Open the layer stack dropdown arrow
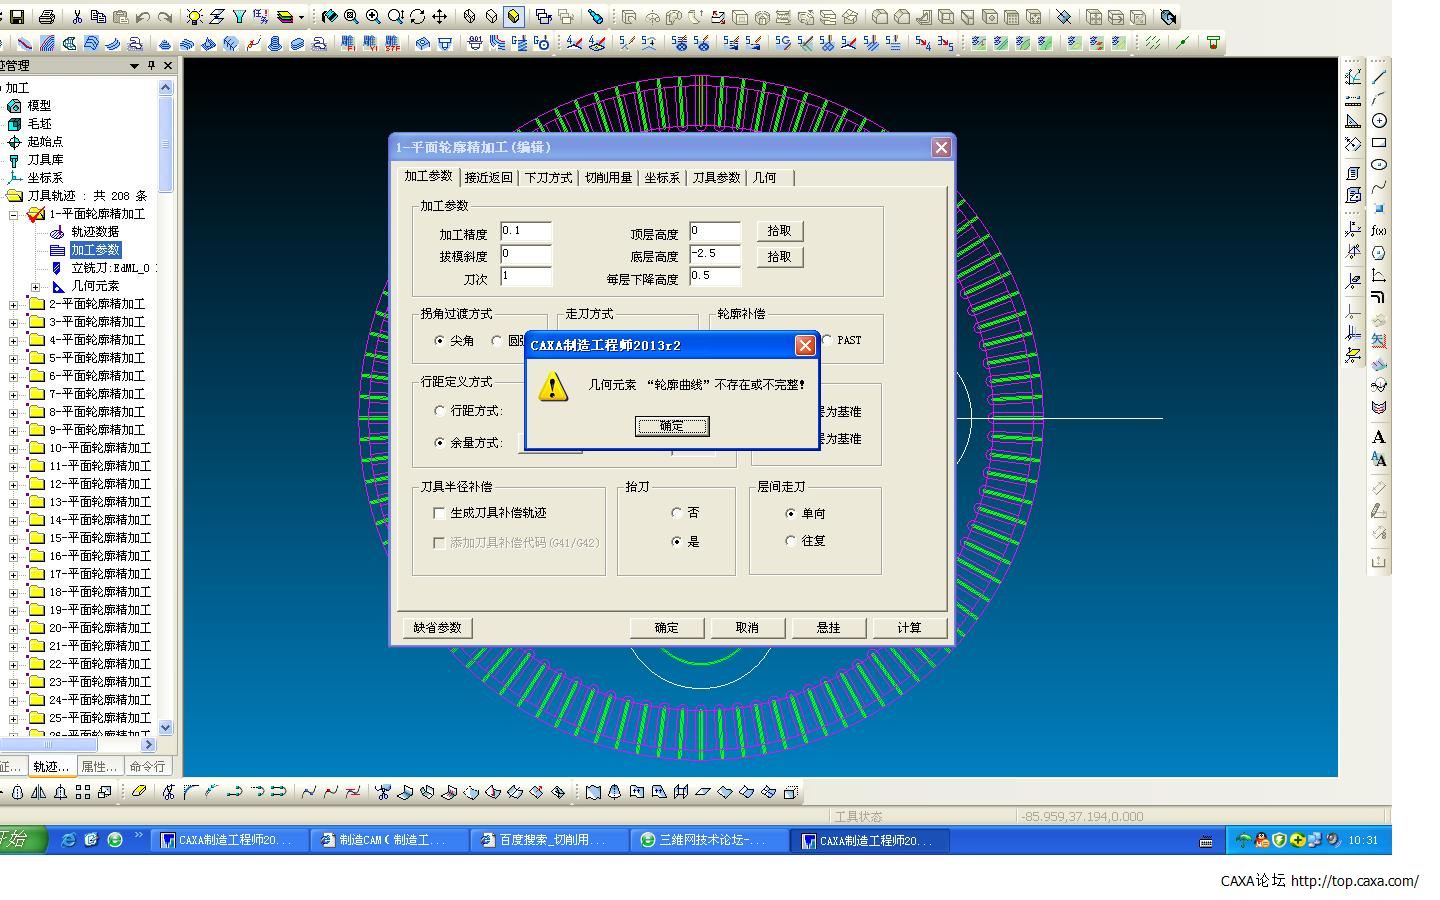Viewport: 1440px width, 900px height. 301,17
